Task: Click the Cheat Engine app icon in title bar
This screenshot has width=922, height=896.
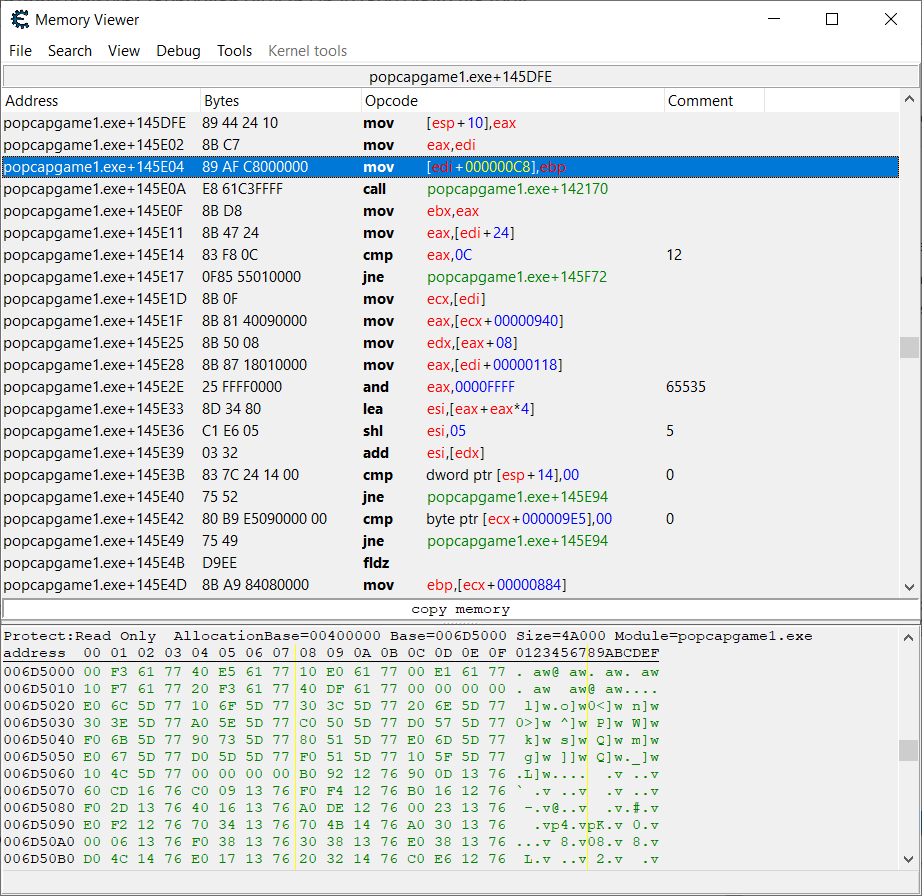Action: pos(20,19)
